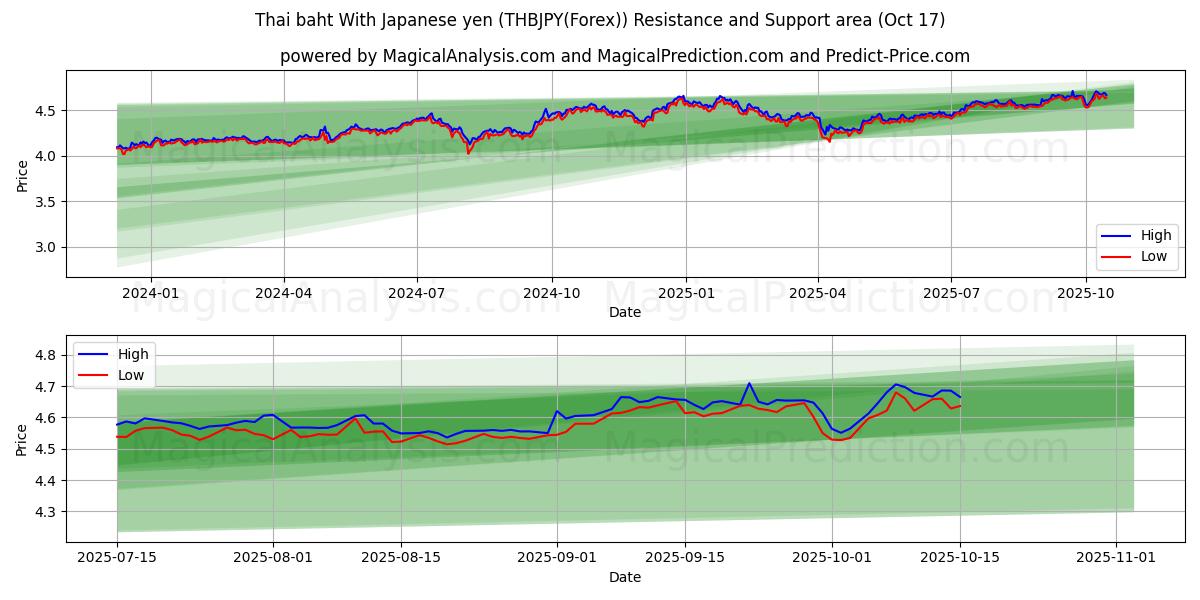Click the 2025-10 tick on top chart
The height and width of the screenshot is (600, 1200).
pyautogui.click(x=1086, y=293)
